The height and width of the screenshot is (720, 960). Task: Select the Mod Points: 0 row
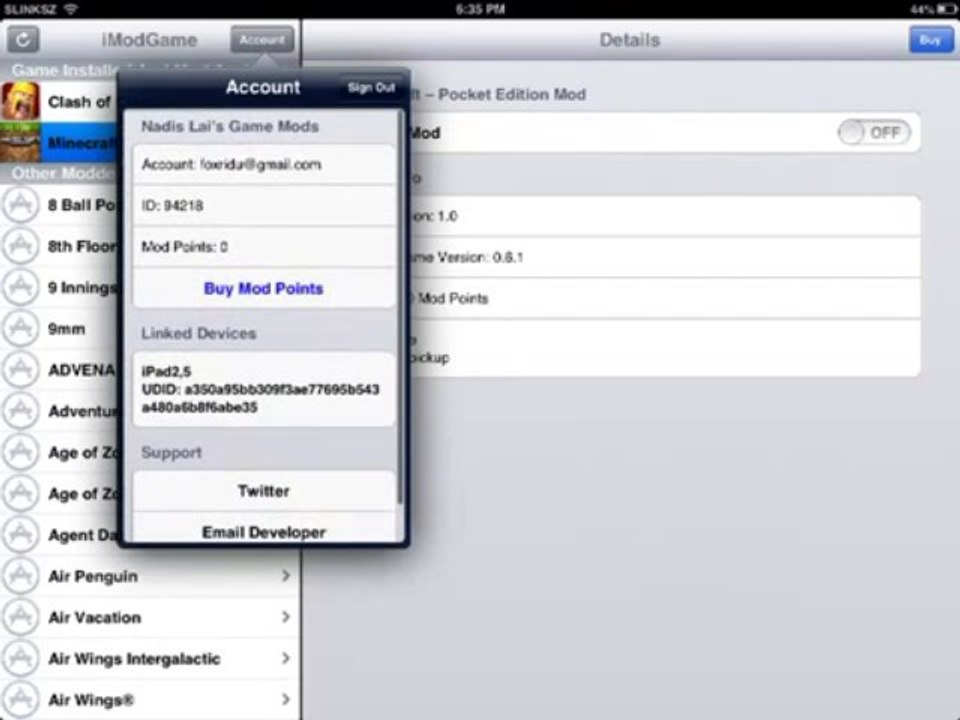coord(263,247)
